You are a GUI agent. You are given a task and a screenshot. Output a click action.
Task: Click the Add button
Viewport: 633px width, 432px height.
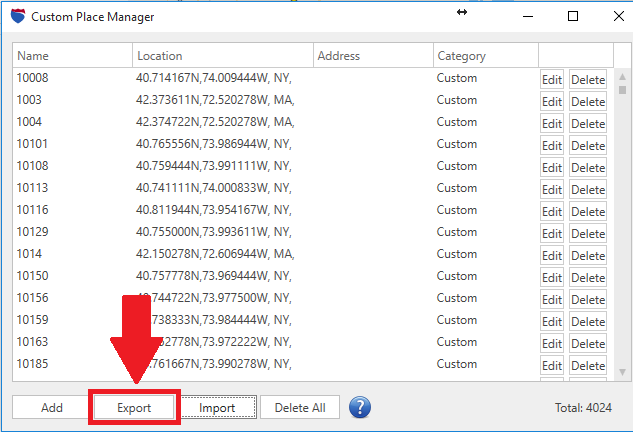(52, 408)
